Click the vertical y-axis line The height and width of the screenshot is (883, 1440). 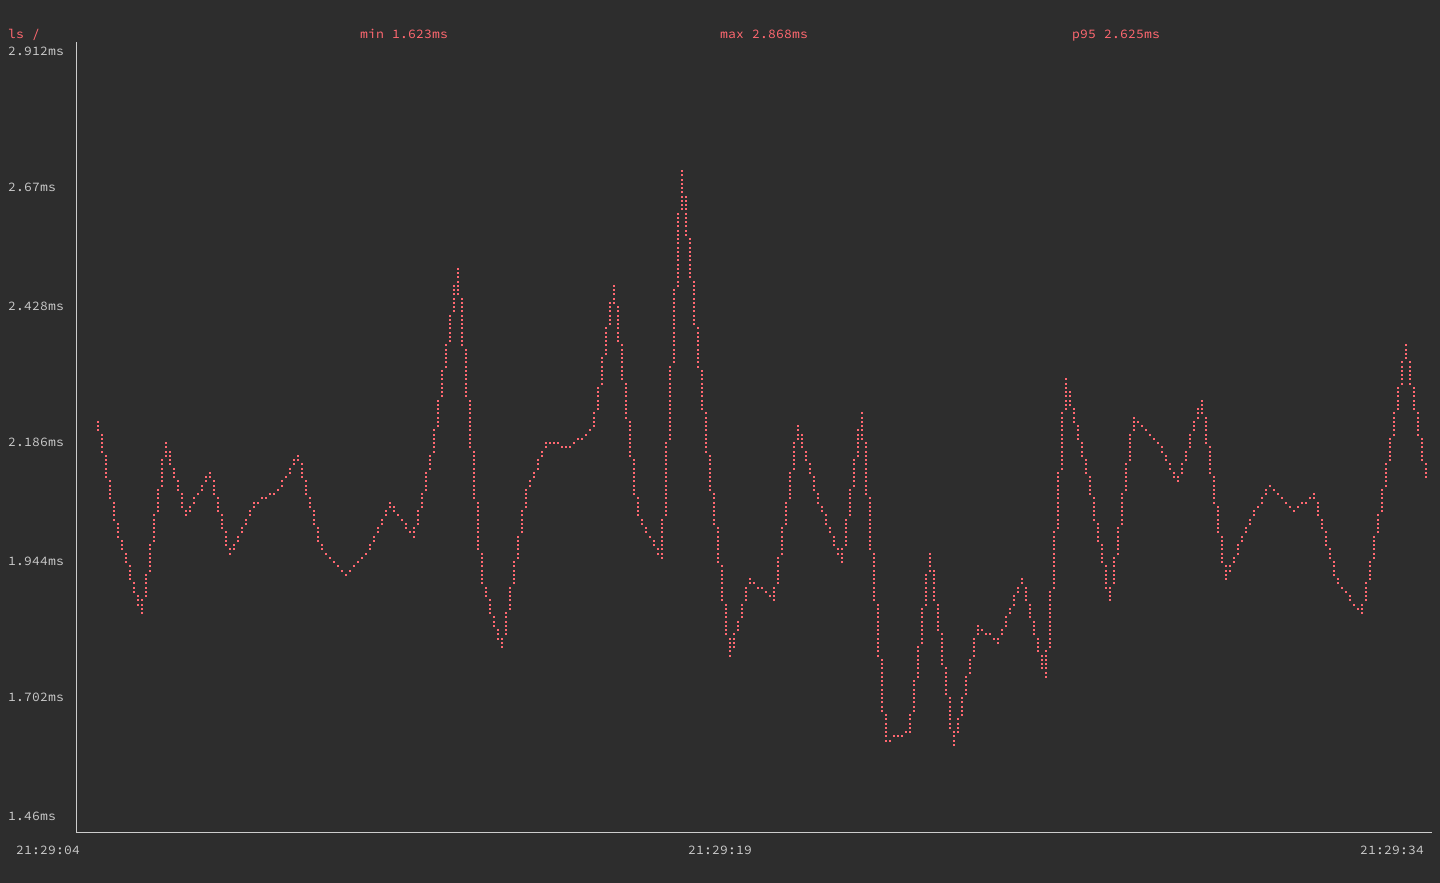pyautogui.click(x=78, y=440)
